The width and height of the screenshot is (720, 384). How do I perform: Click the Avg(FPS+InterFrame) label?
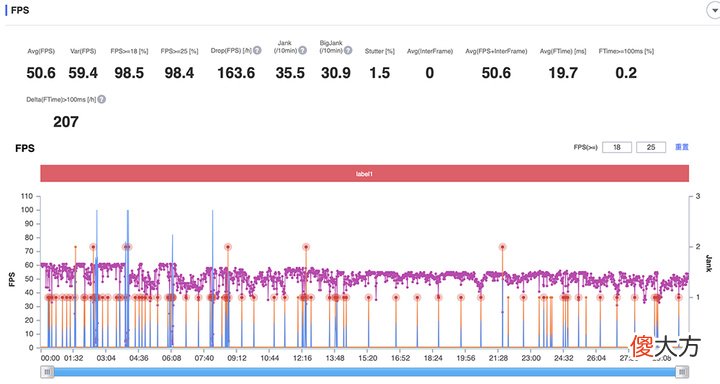(x=496, y=51)
